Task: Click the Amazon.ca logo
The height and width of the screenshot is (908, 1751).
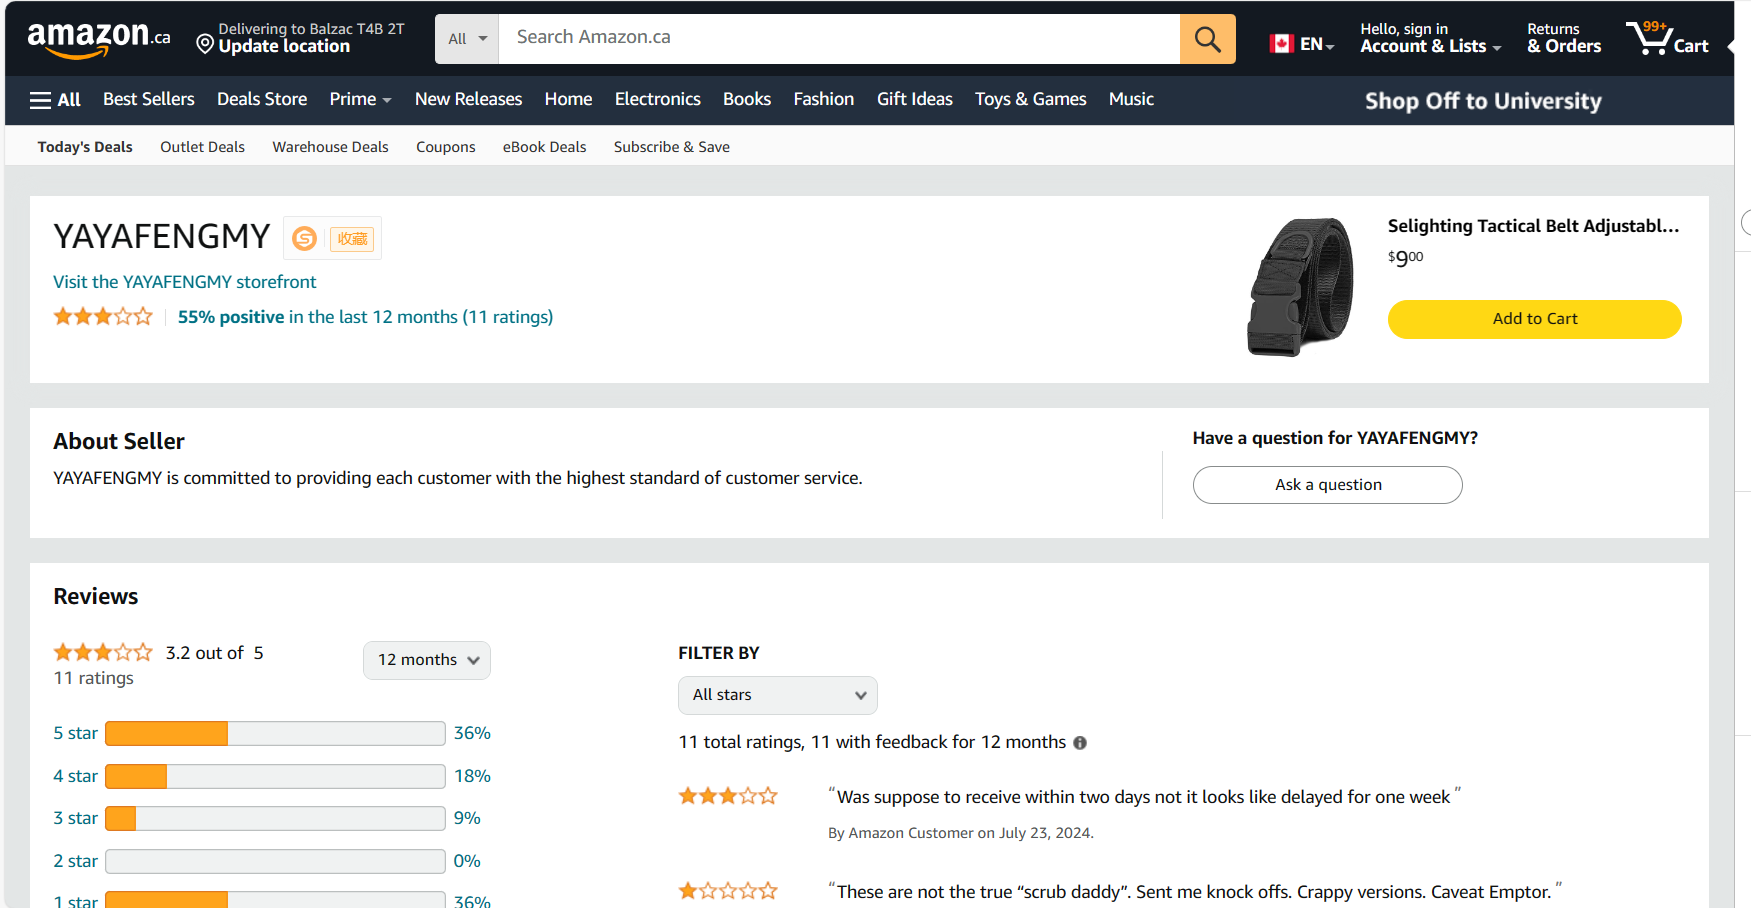Action: 98,40
